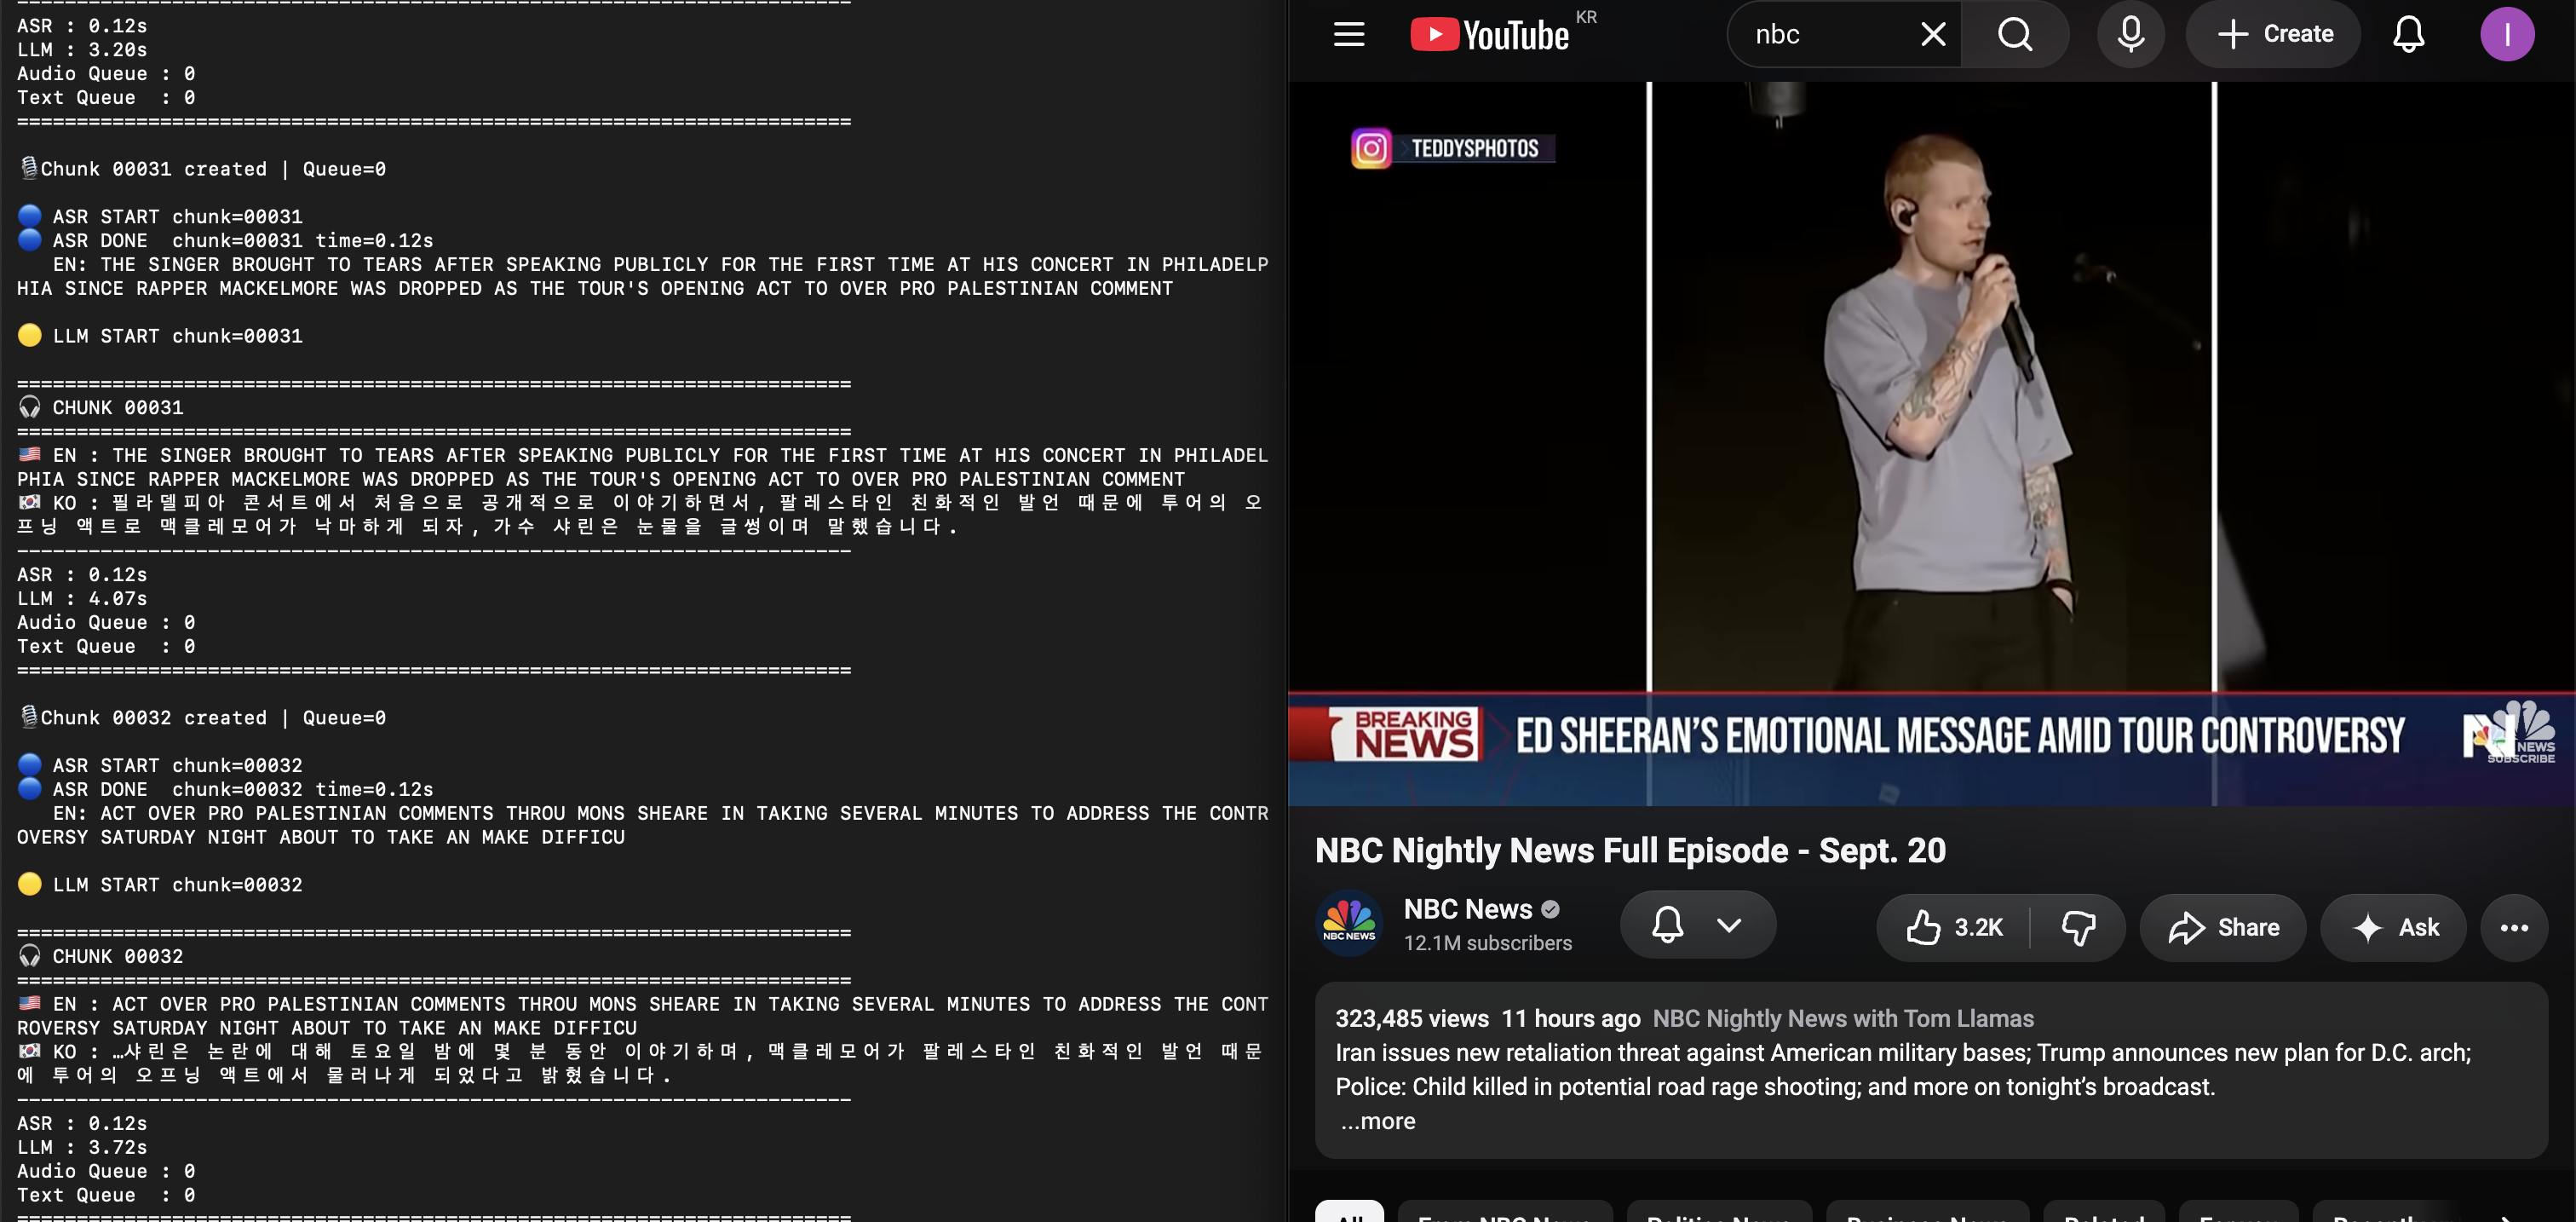Open the Ask sparkle button
This screenshot has width=2576, height=1222.
pyautogui.click(x=2393, y=927)
